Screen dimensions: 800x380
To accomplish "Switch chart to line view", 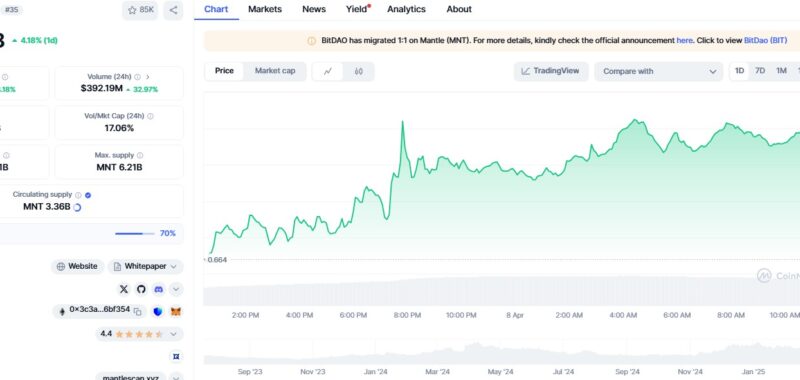I will tap(328, 71).
